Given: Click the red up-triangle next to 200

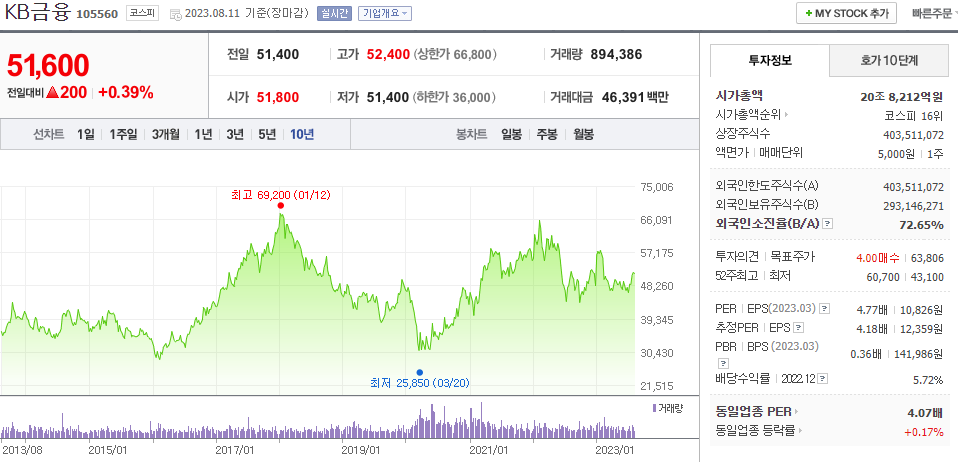Looking at the screenshot, I should 53,93.
